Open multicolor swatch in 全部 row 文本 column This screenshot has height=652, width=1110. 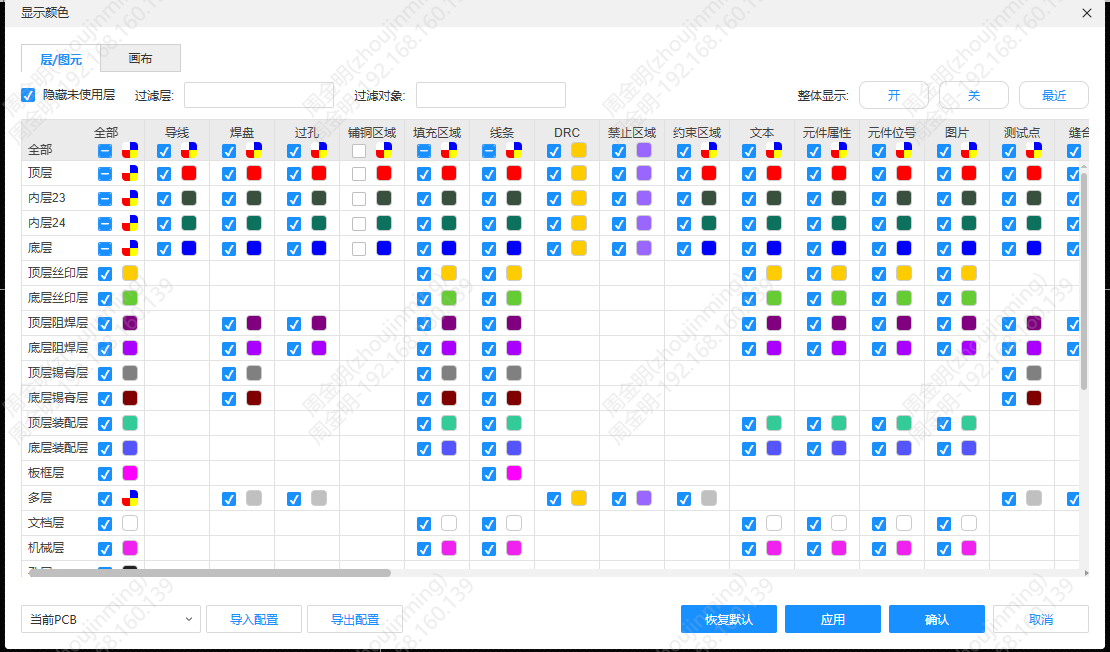[774, 150]
